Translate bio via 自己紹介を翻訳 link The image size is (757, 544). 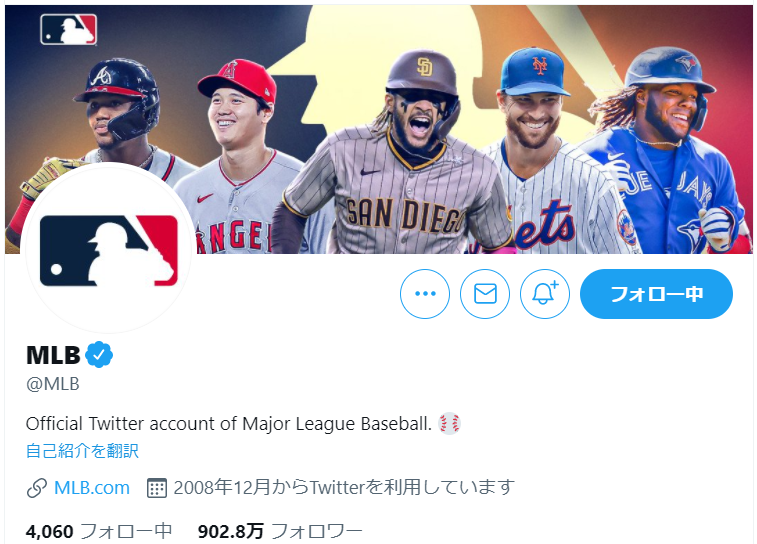point(82,451)
